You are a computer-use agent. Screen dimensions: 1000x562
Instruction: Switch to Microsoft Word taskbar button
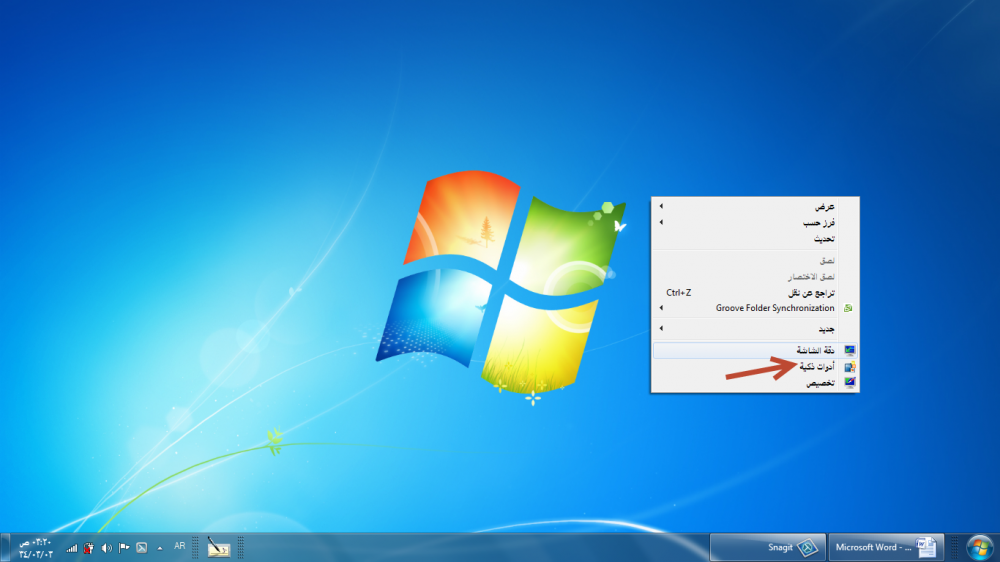pyautogui.click(x=884, y=547)
